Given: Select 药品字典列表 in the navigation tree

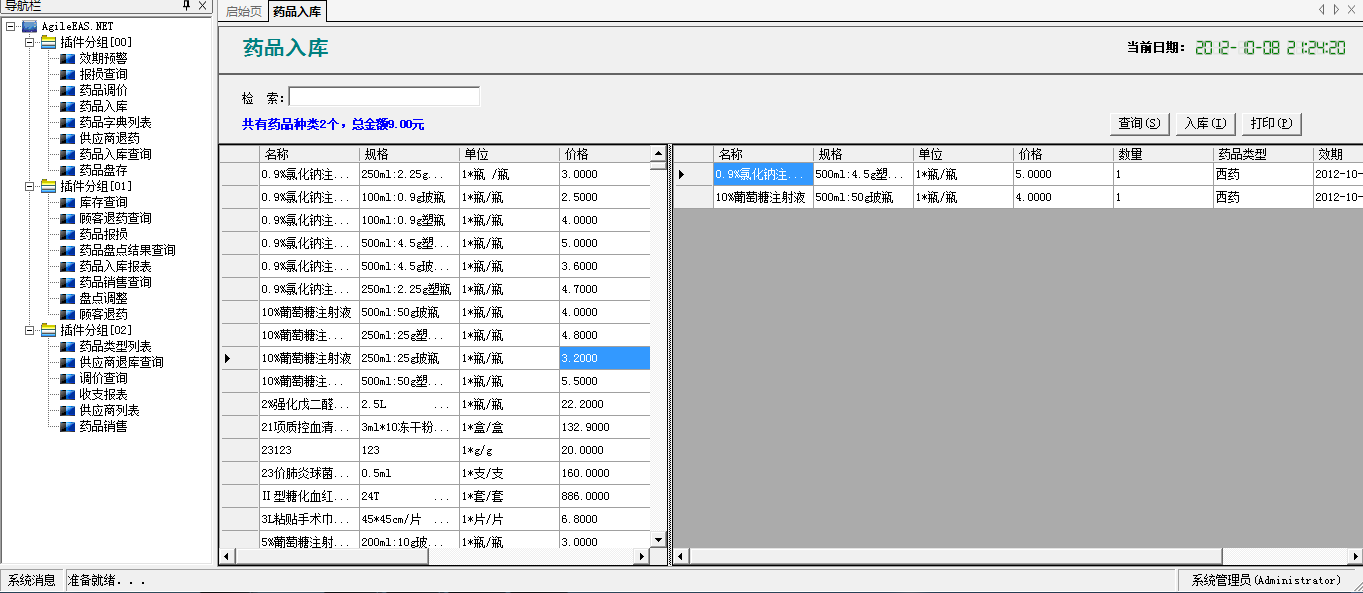Looking at the screenshot, I should click(115, 122).
